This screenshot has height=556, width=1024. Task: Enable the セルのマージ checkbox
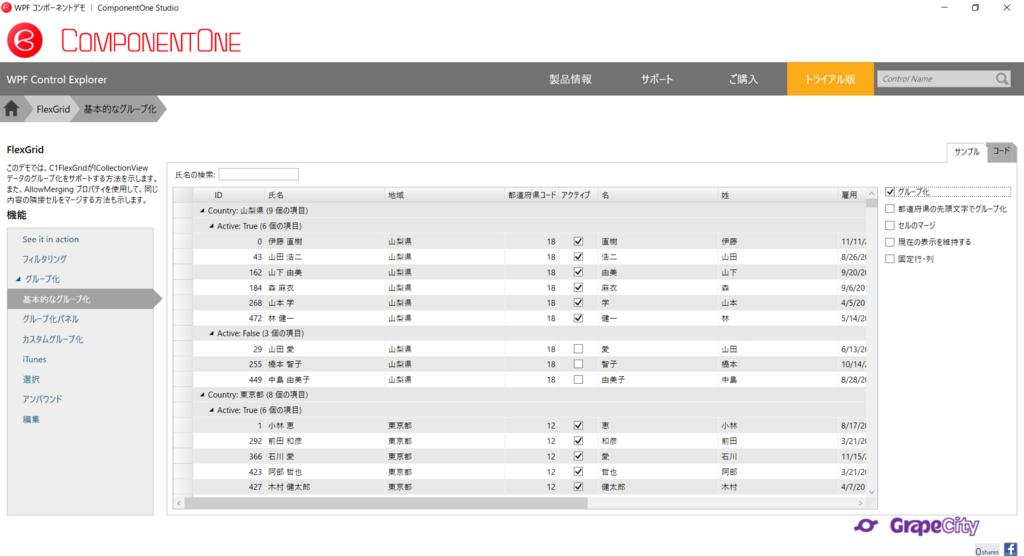[x=889, y=225]
